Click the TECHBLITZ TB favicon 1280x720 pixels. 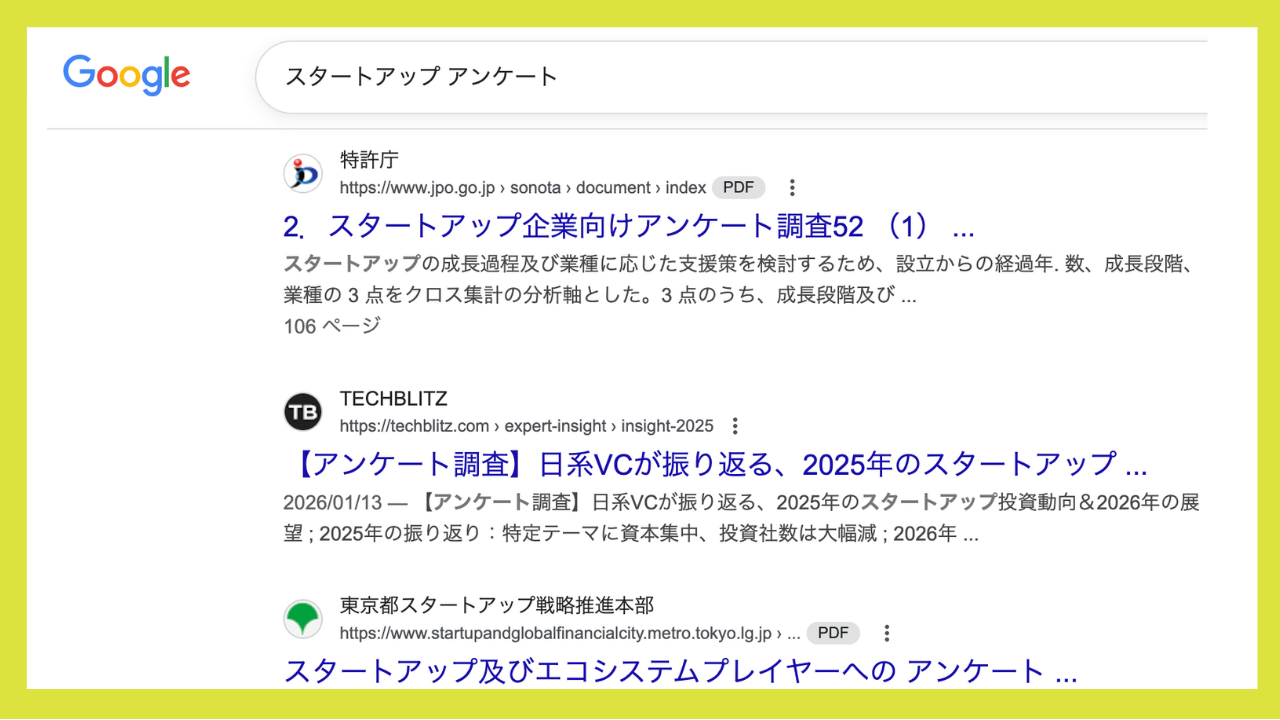[302, 412]
